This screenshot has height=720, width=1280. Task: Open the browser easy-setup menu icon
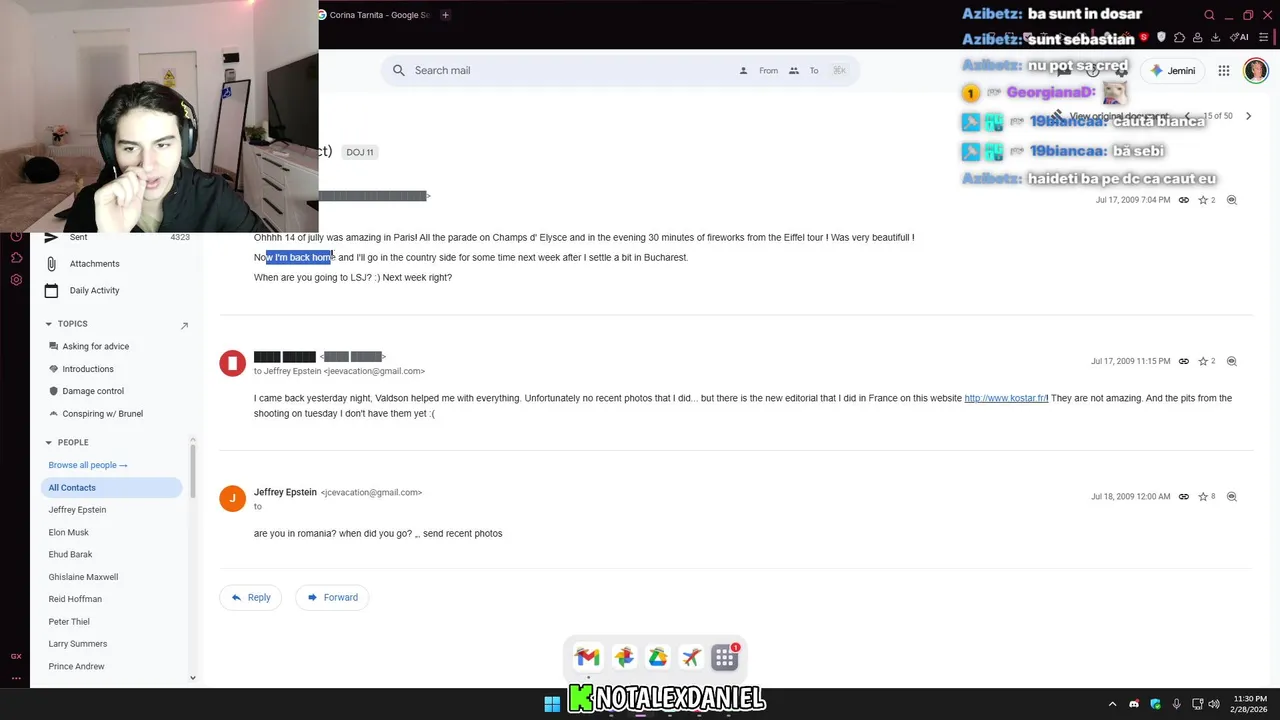coord(1263,37)
